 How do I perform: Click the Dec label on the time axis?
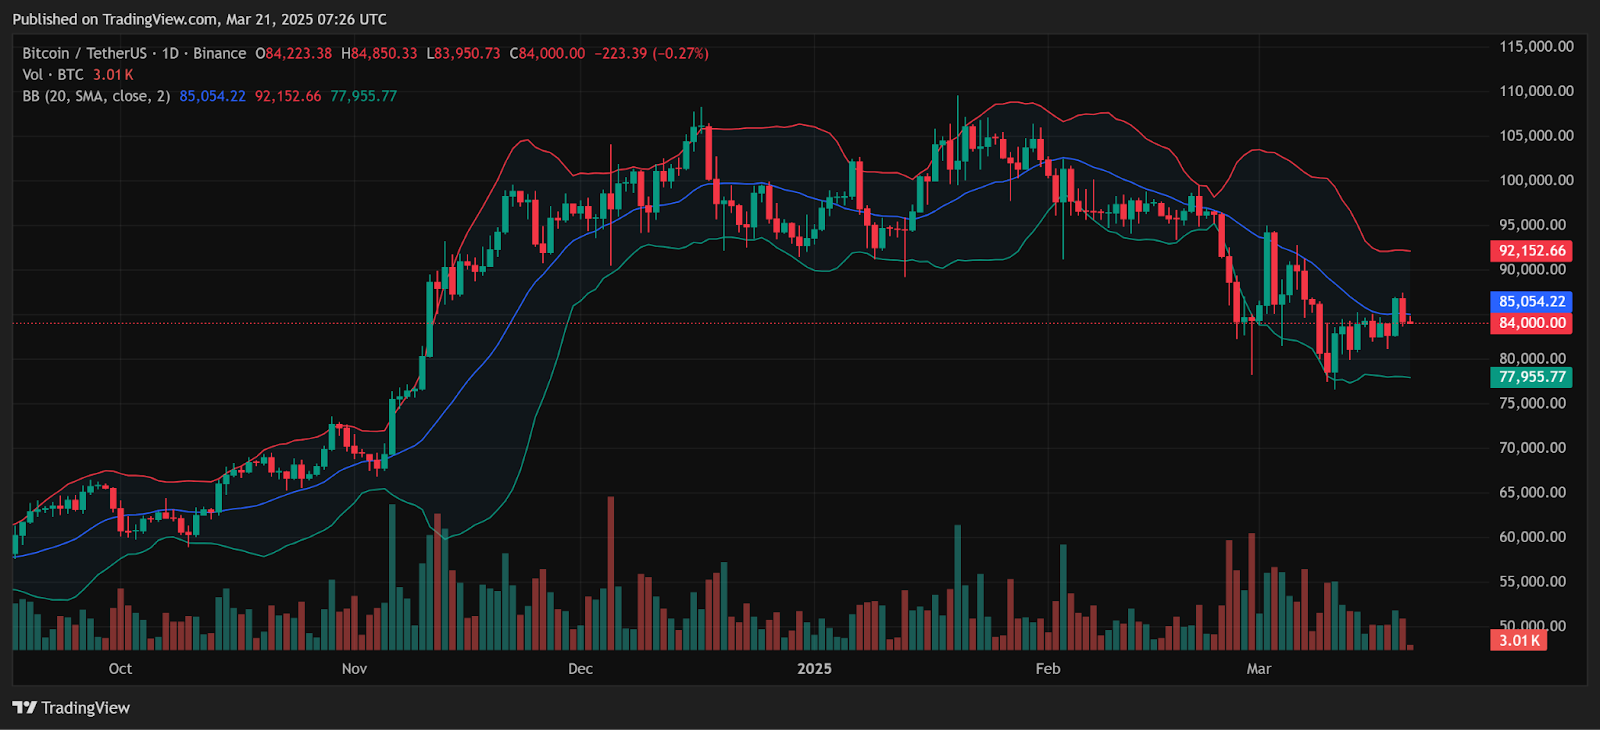click(580, 669)
